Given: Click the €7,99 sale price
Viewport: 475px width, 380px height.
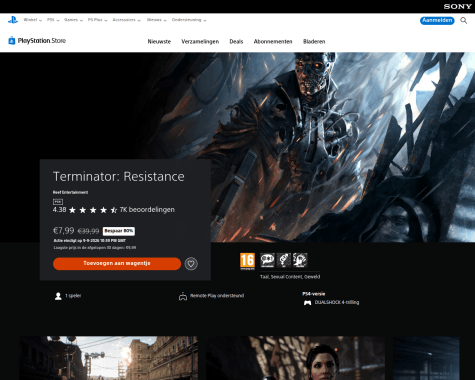Looking at the screenshot, I should pyautogui.click(x=64, y=231).
